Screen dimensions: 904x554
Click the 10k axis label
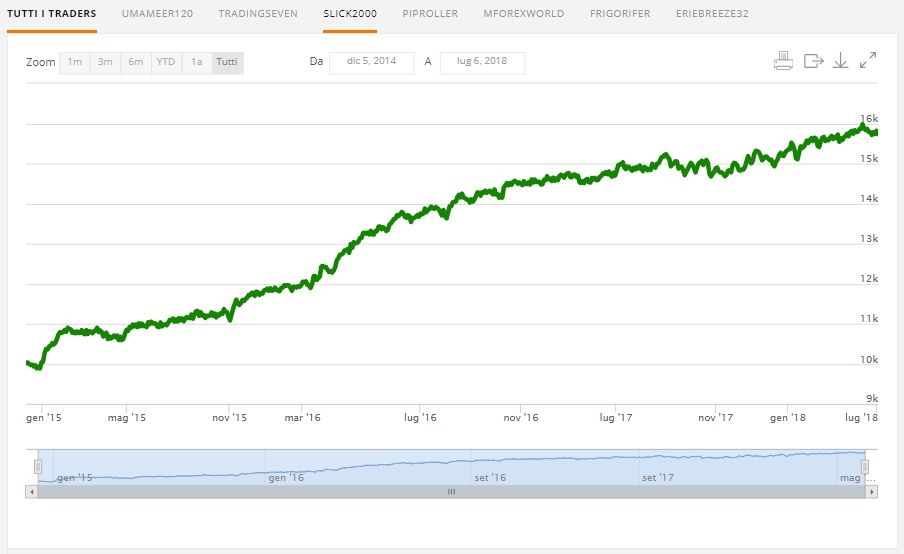click(x=869, y=360)
